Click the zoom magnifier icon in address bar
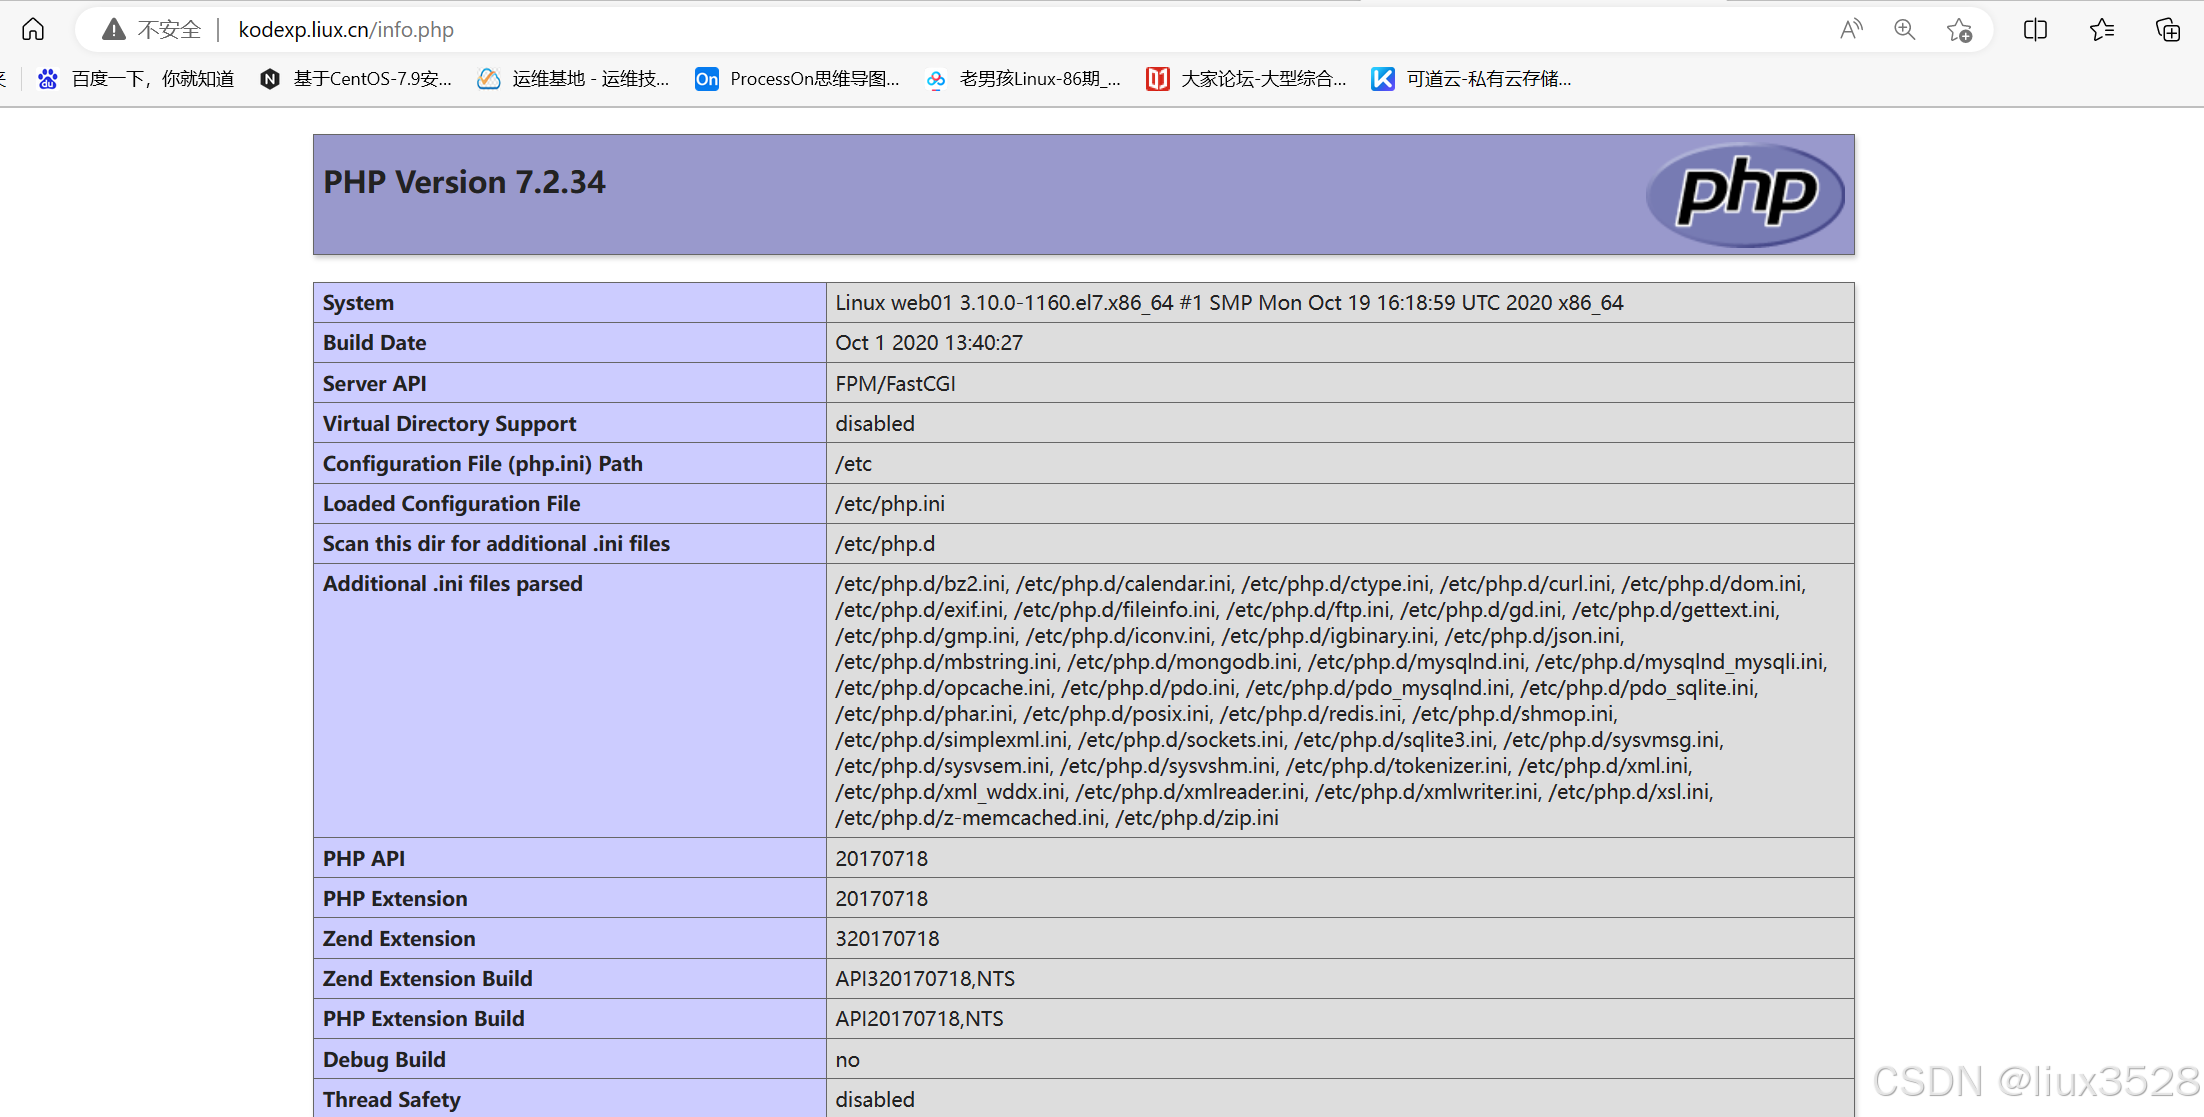The height and width of the screenshot is (1117, 2204). coord(1905,30)
